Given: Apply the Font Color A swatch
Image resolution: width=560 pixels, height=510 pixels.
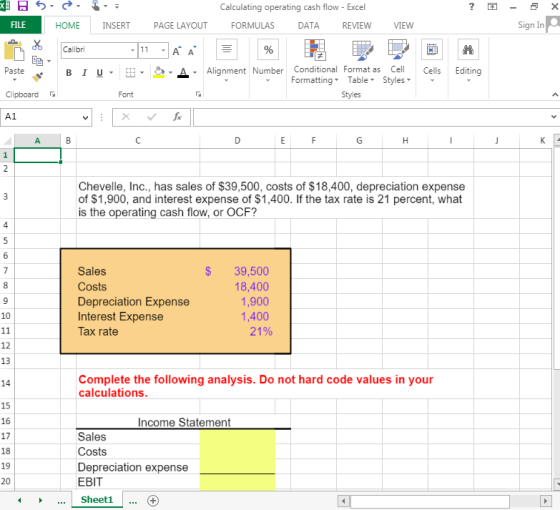Looking at the screenshot, I should (183, 72).
